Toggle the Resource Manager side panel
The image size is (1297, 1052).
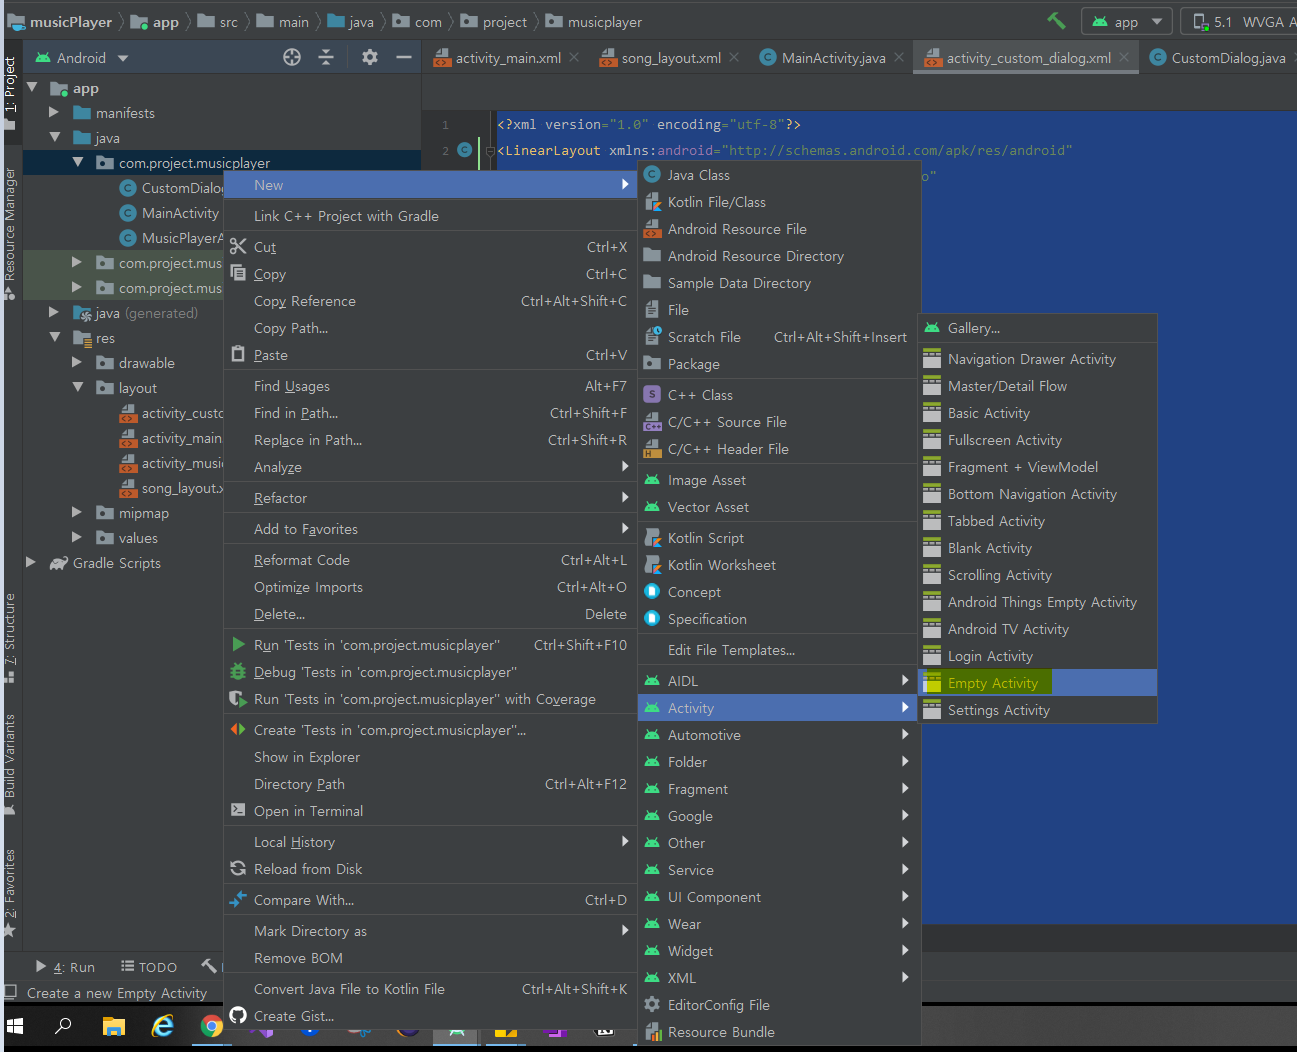point(10,233)
